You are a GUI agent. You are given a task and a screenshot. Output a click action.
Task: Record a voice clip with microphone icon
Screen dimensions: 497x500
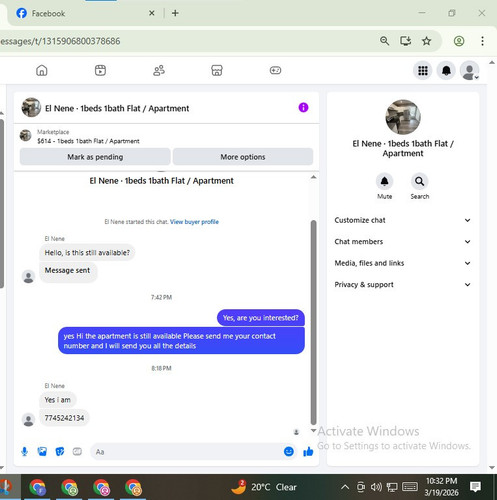click(x=24, y=452)
